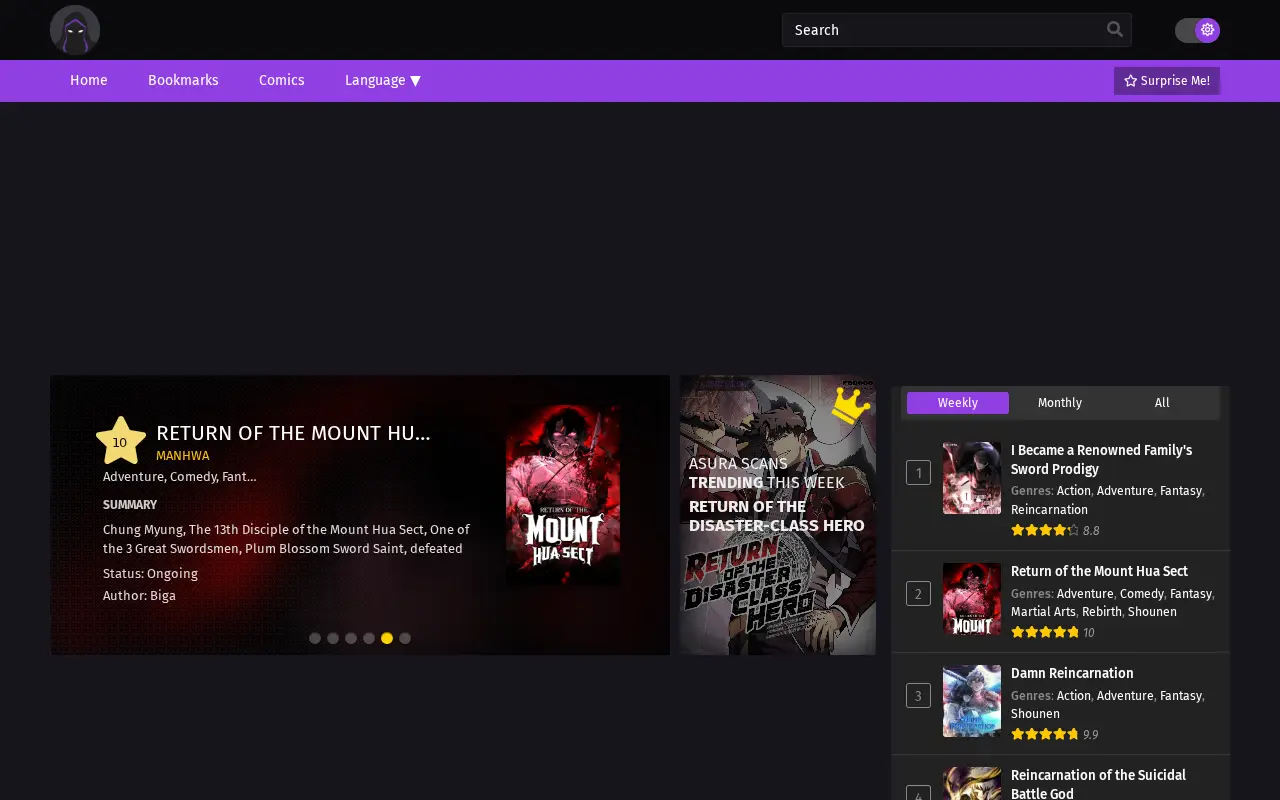1280x800 pixels.
Task: Click the Sword Prodigy ranking thumbnail
Action: pyautogui.click(x=972, y=478)
